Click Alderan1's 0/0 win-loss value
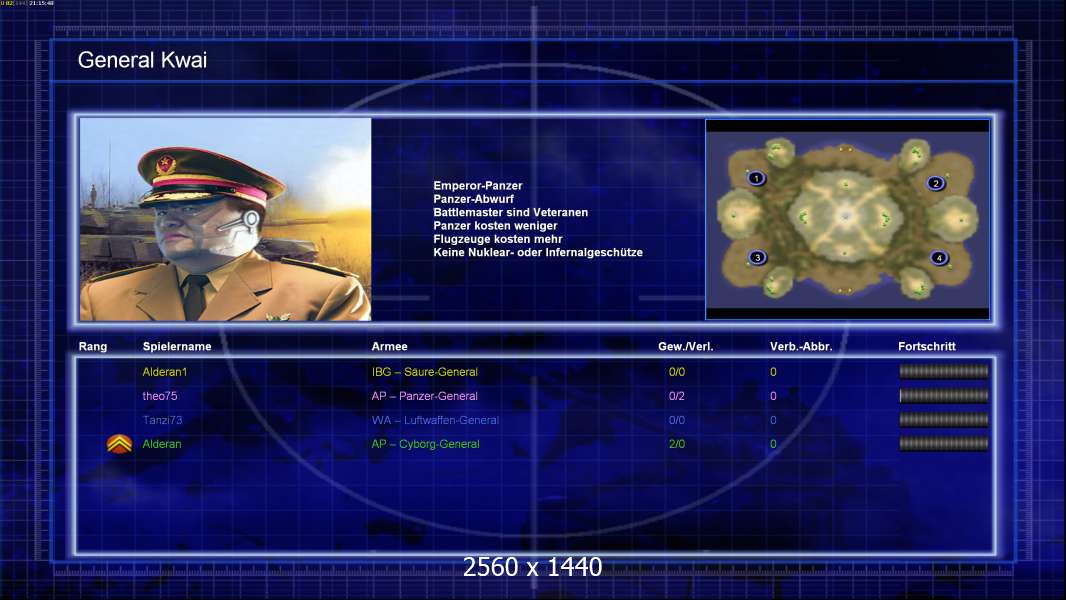 point(676,372)
